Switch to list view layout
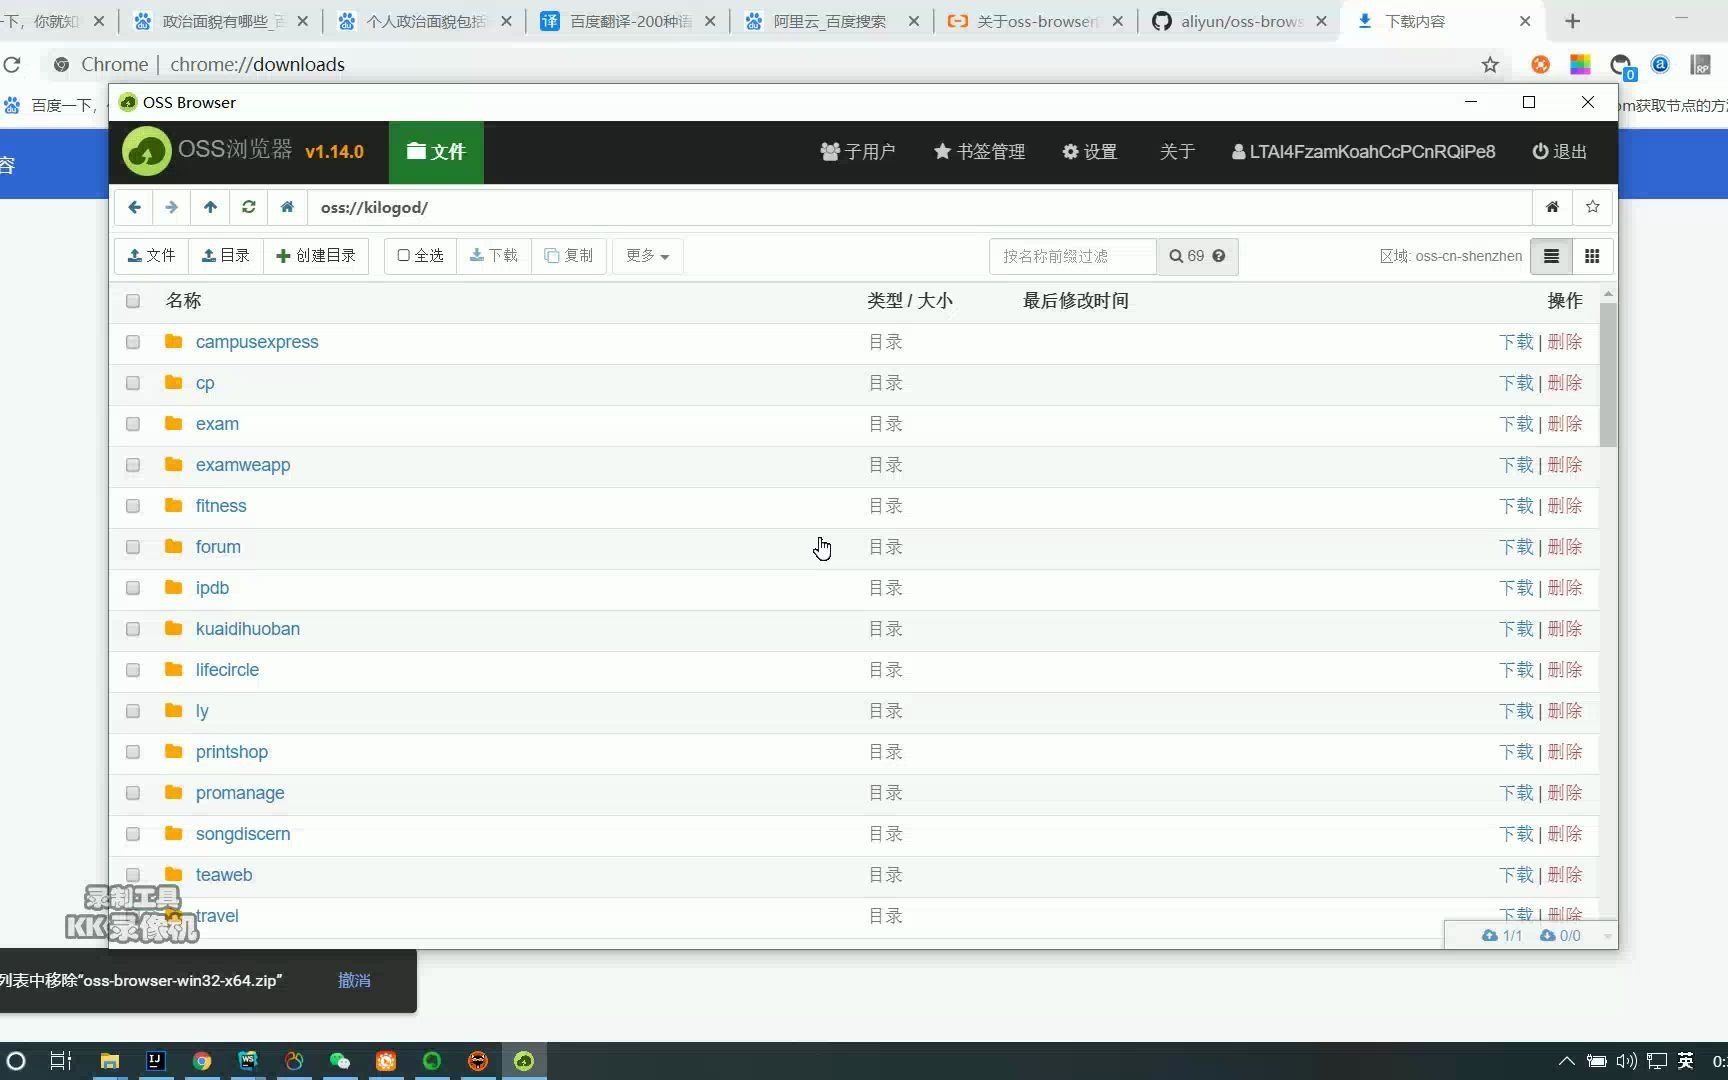 (x=1551, y=256)
